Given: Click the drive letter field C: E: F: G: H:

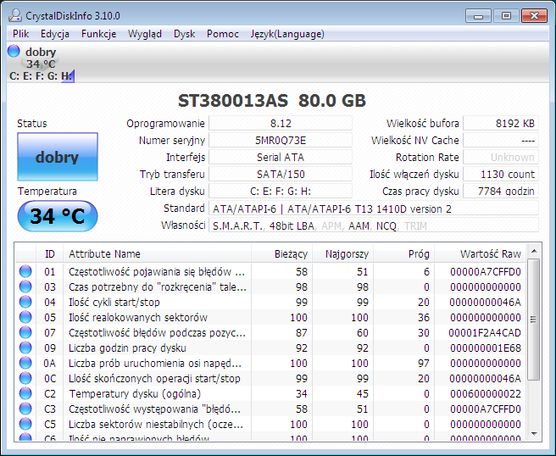Looking at the screenshot, I should (280, 191).
